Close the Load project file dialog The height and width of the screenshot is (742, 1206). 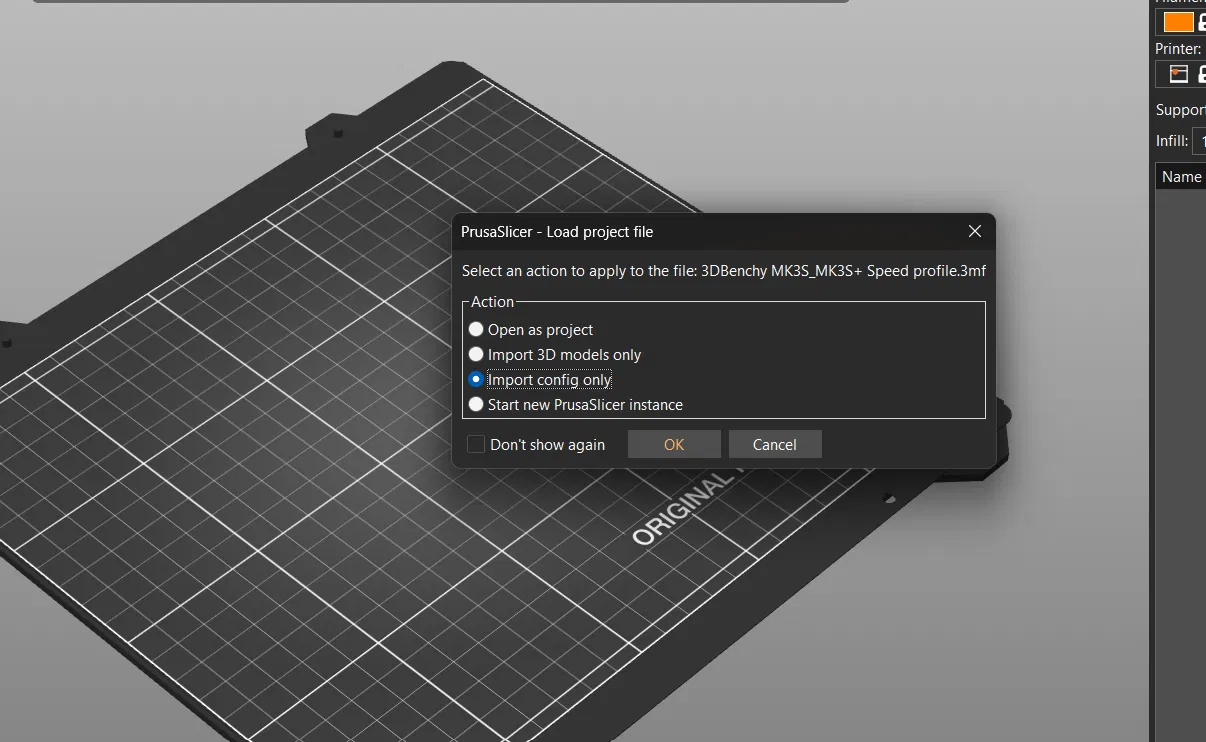[975, 232]
